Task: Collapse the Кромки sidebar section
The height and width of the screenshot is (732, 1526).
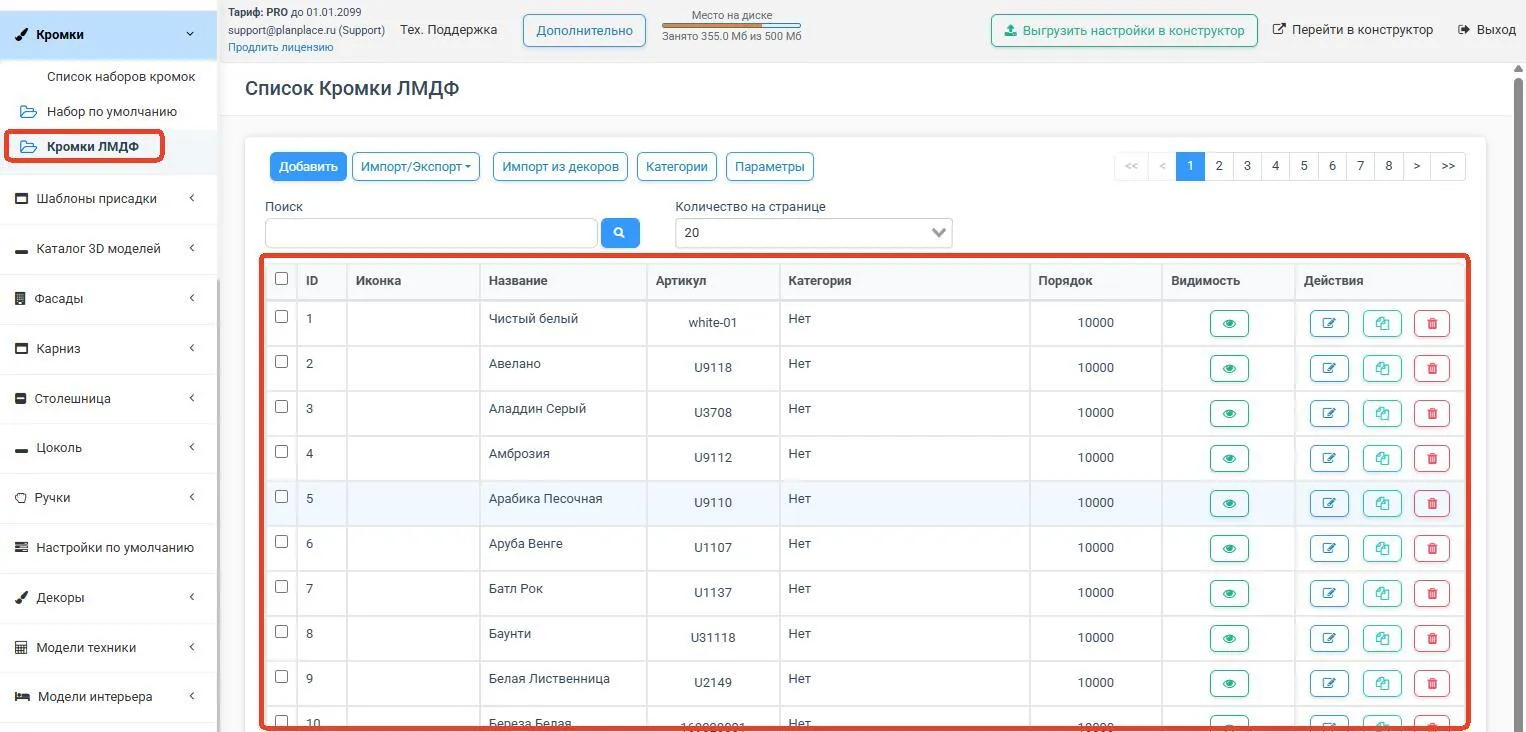Action: pyautogui.click(x=108, y=34)
